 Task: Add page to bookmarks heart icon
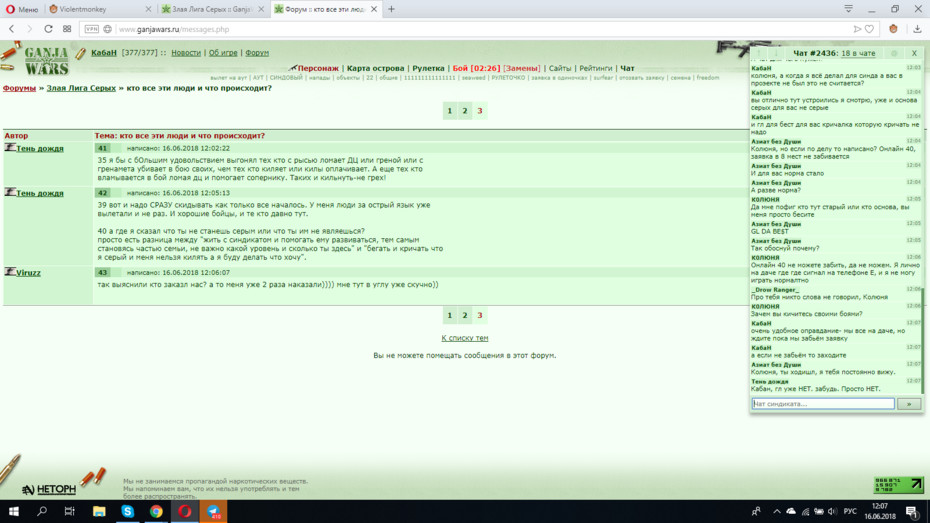[x=870, y=29]
